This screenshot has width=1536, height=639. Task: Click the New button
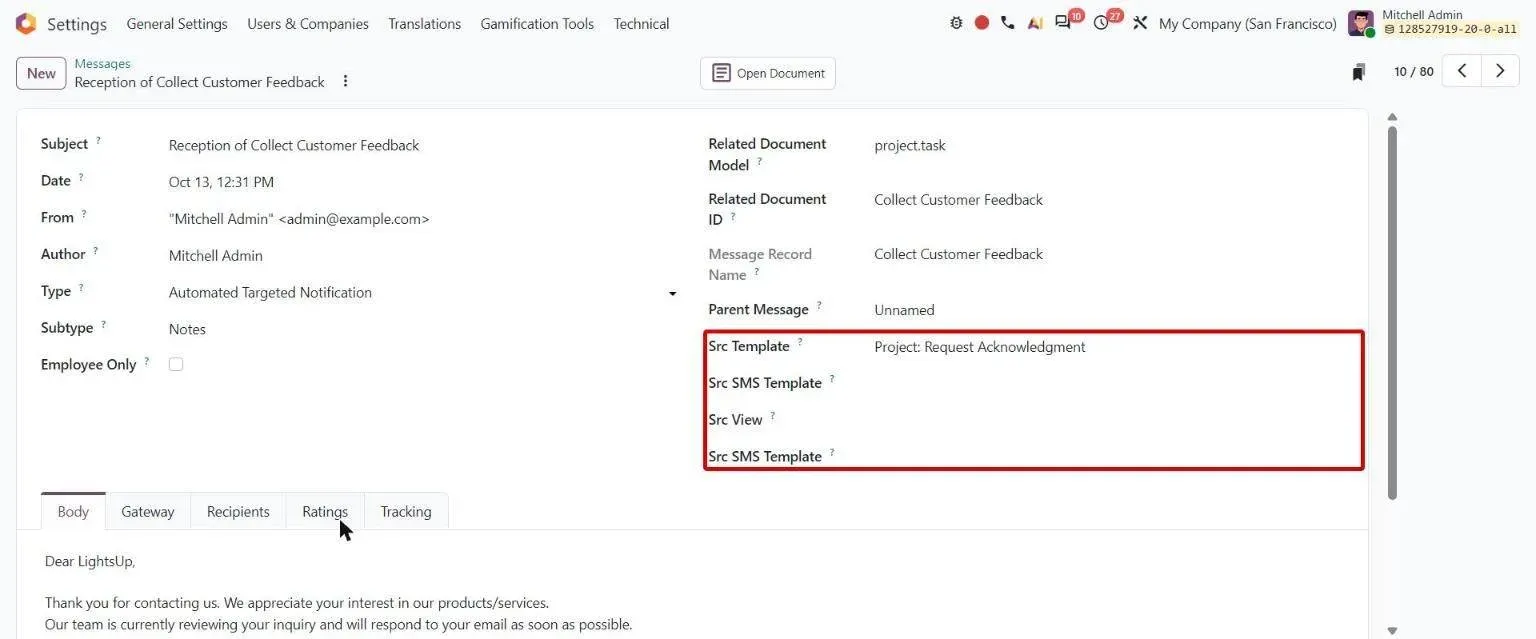(41, 73)
